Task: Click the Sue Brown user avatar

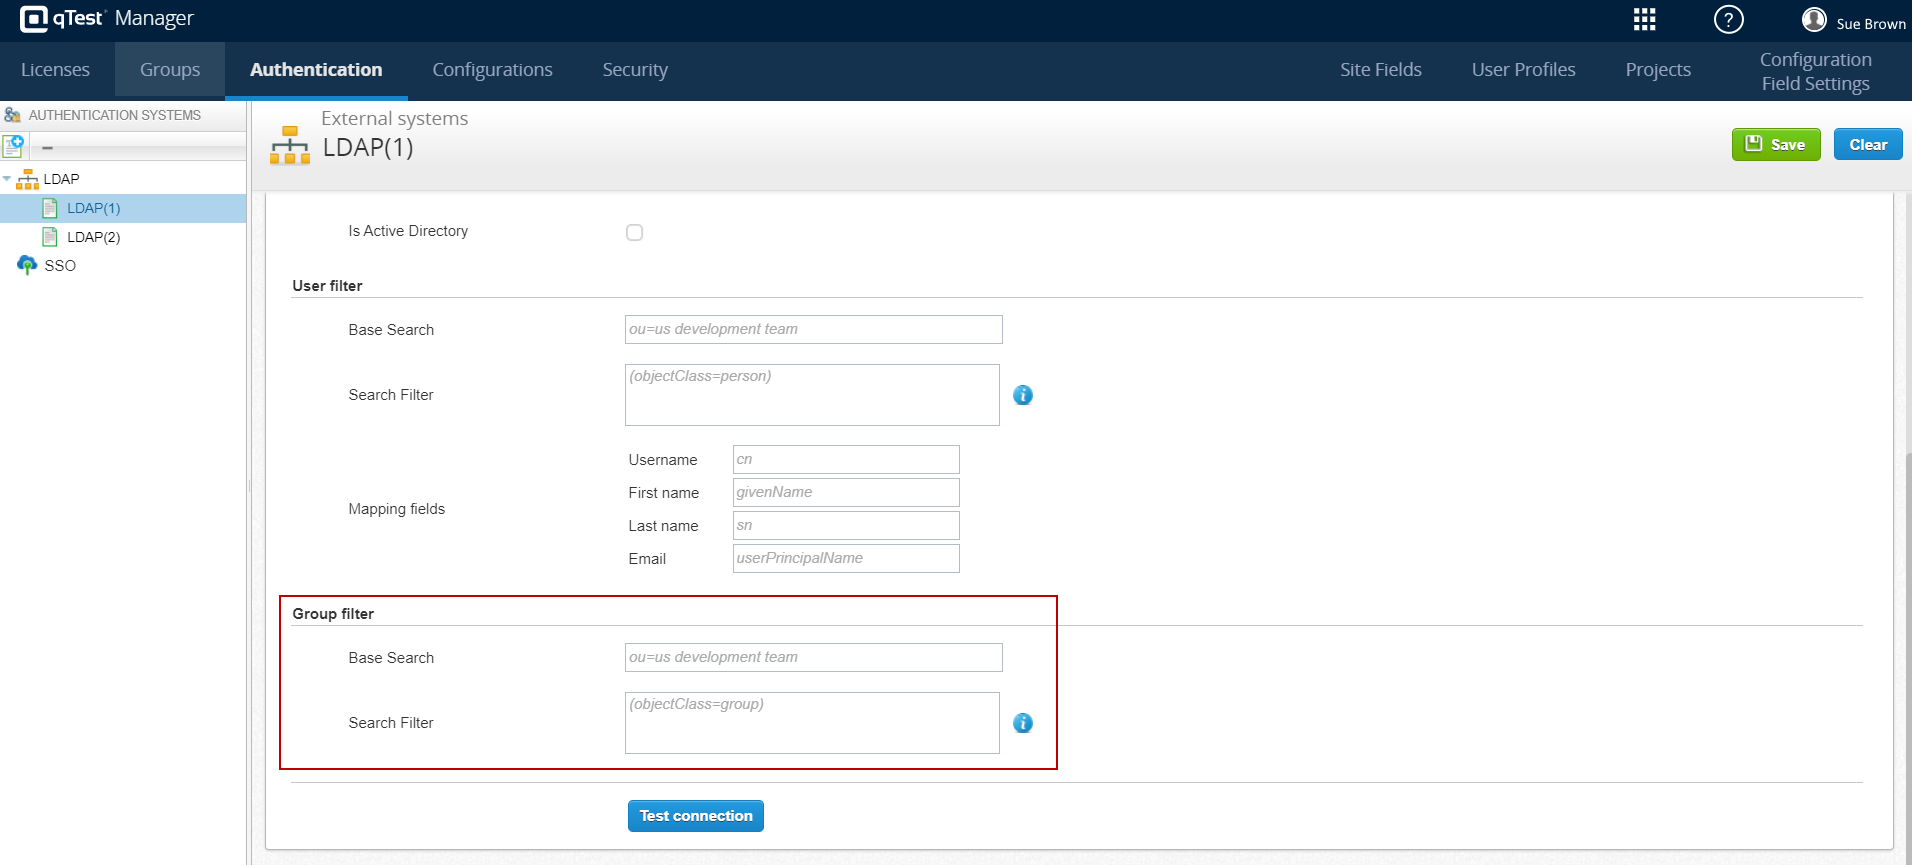Action: click(1814, 20)
